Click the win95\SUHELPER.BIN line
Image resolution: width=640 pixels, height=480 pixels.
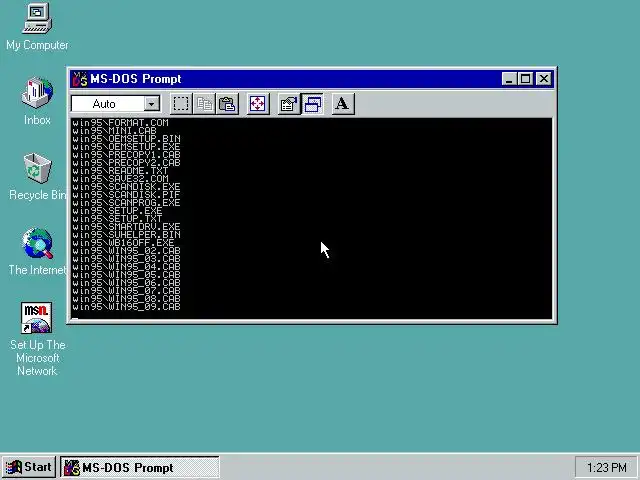127,235
